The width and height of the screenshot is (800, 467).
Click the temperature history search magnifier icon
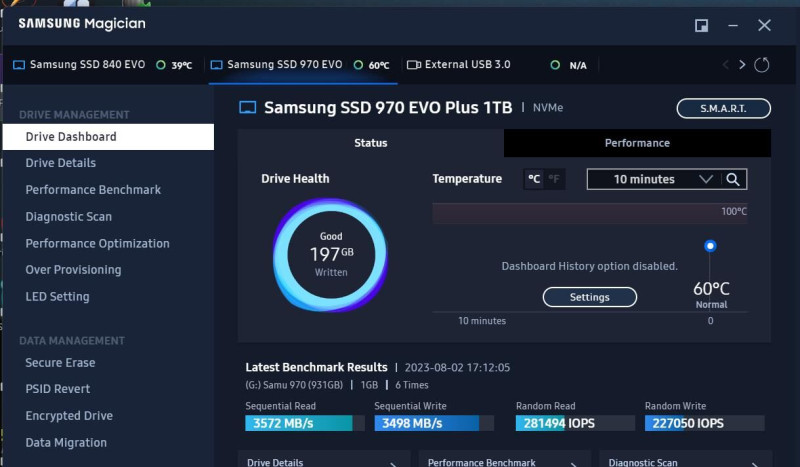(733, 179)
